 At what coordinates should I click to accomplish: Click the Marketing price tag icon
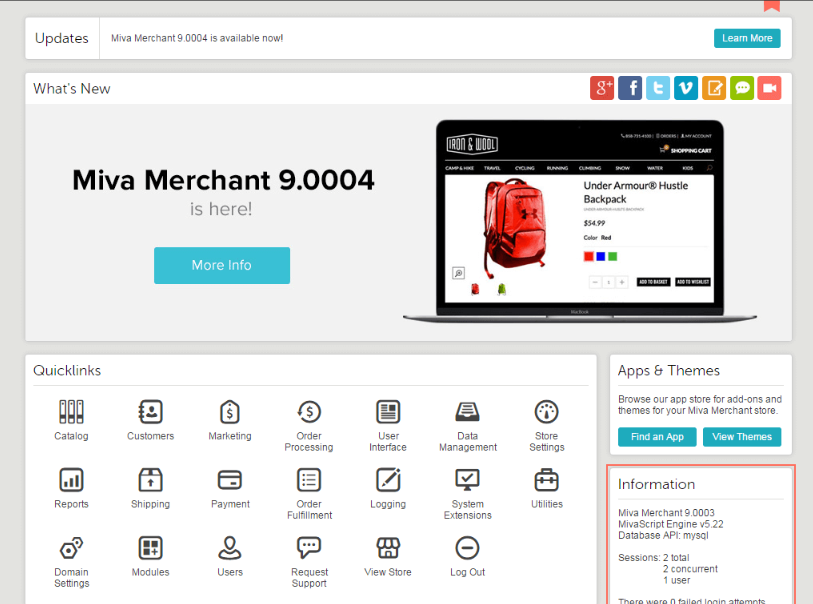point(230,412)
